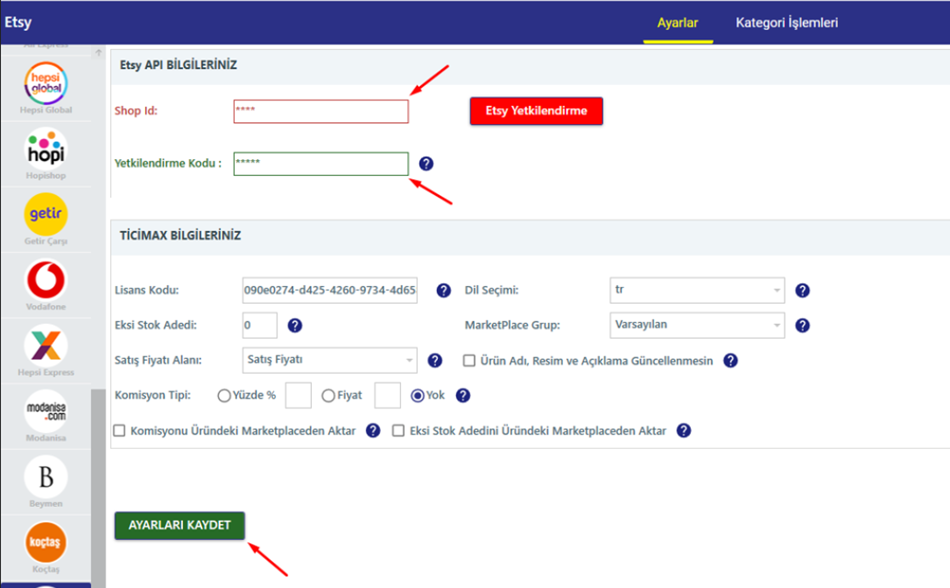The height and width of the screenshot is (588, 950).
Task: Check Komisyonu Üründeki Marketplaceden Aktar
Action: point(119,431)
